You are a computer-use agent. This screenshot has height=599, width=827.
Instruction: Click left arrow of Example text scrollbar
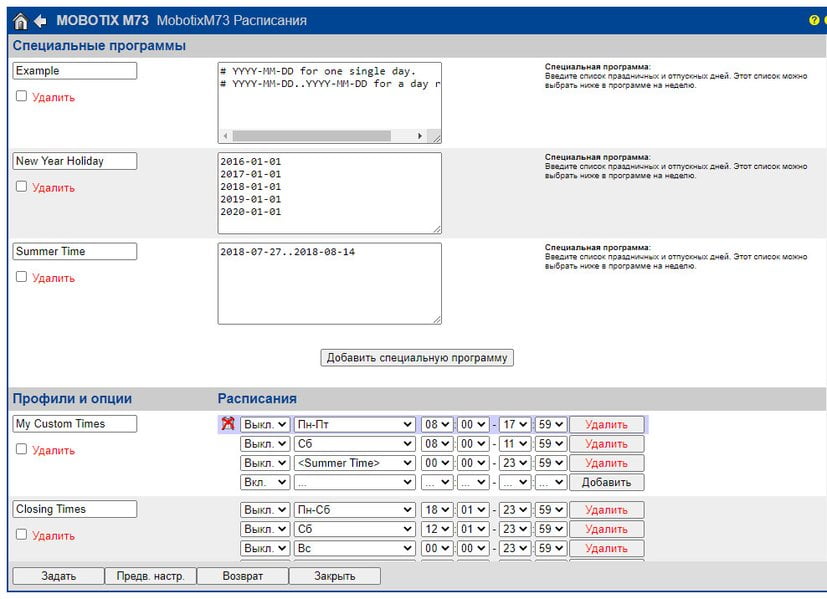coord(226,136)
